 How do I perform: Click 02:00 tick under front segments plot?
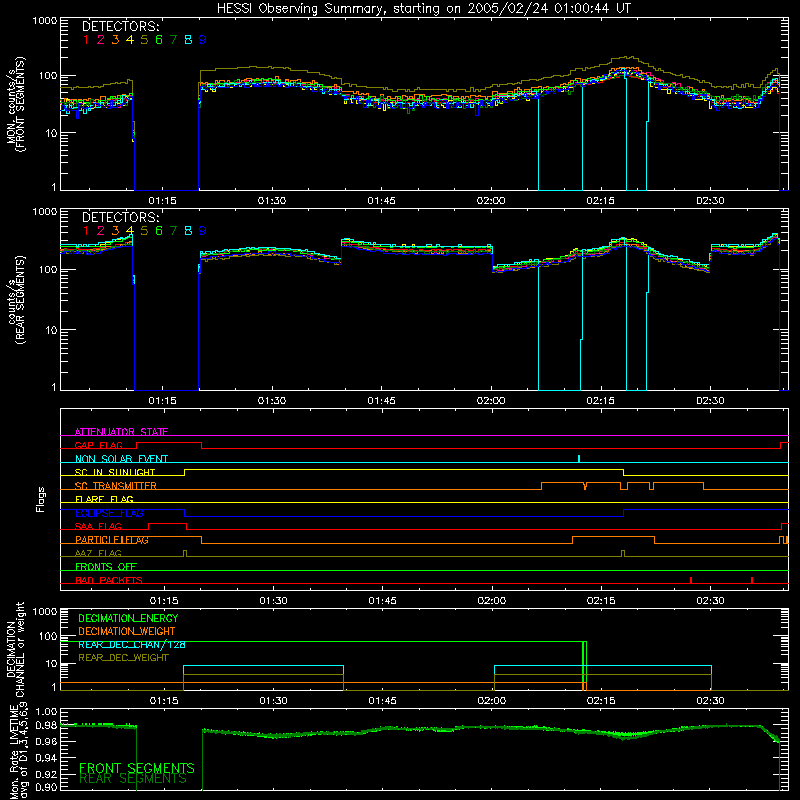491,201
